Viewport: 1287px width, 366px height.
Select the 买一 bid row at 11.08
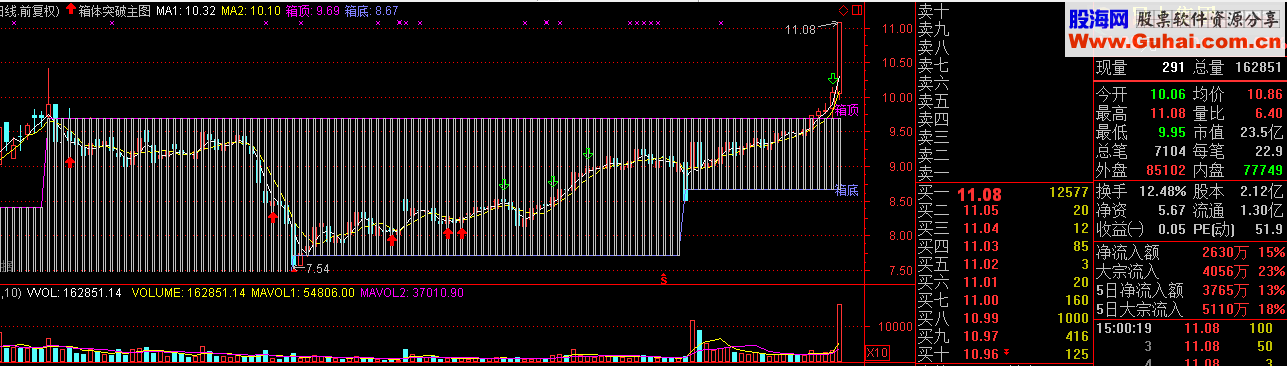(1003, 192)
